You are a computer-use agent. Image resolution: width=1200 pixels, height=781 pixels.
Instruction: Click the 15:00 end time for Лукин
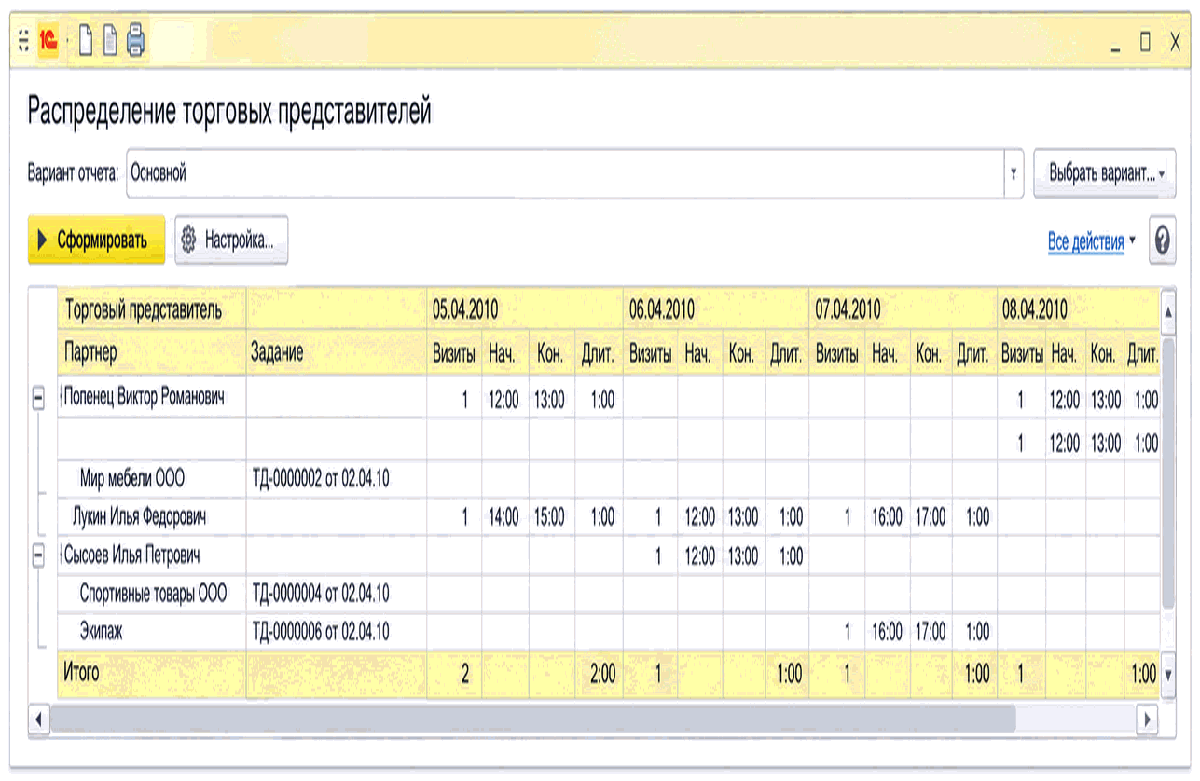click(549, 516)
